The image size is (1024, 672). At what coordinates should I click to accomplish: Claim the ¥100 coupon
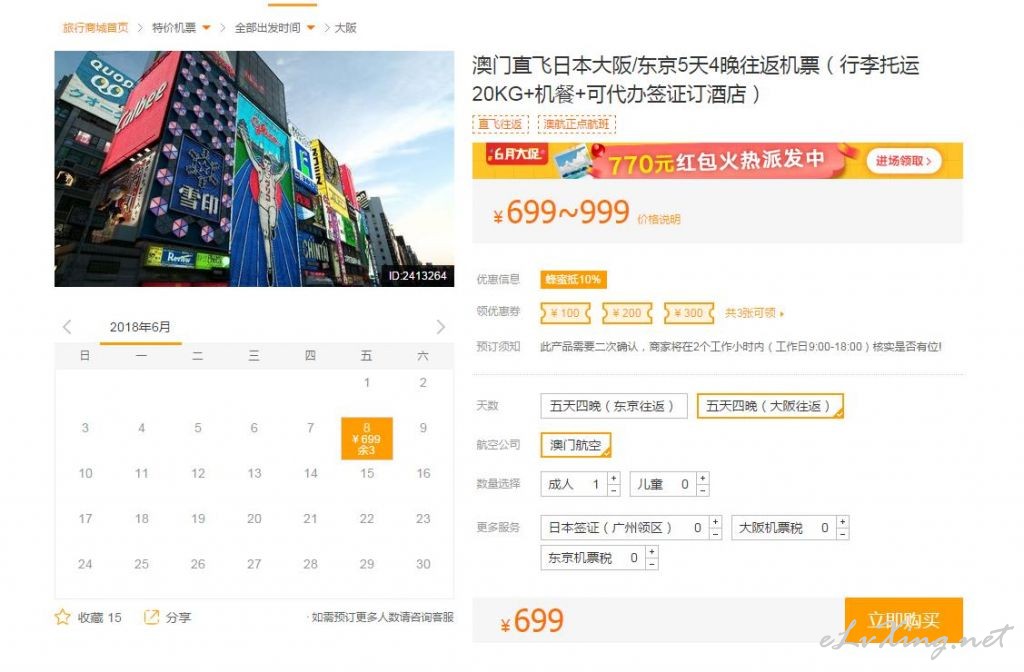tap(566, 313)
